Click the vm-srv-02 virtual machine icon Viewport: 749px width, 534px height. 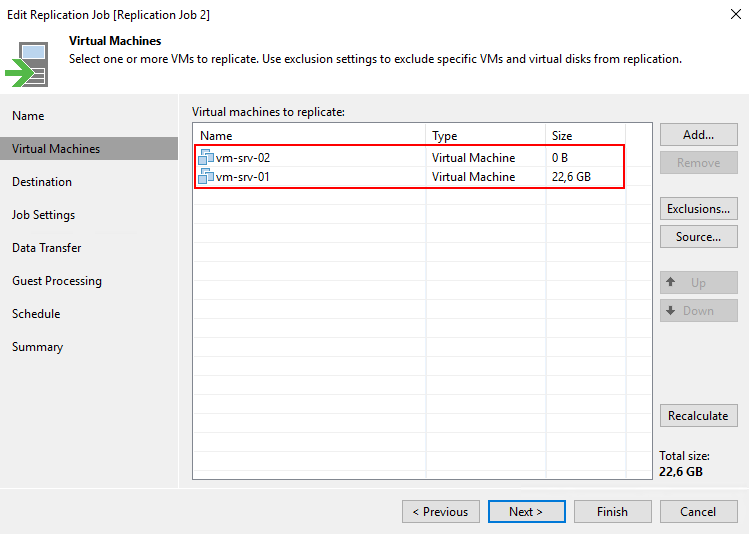click(x=206, y=158)
